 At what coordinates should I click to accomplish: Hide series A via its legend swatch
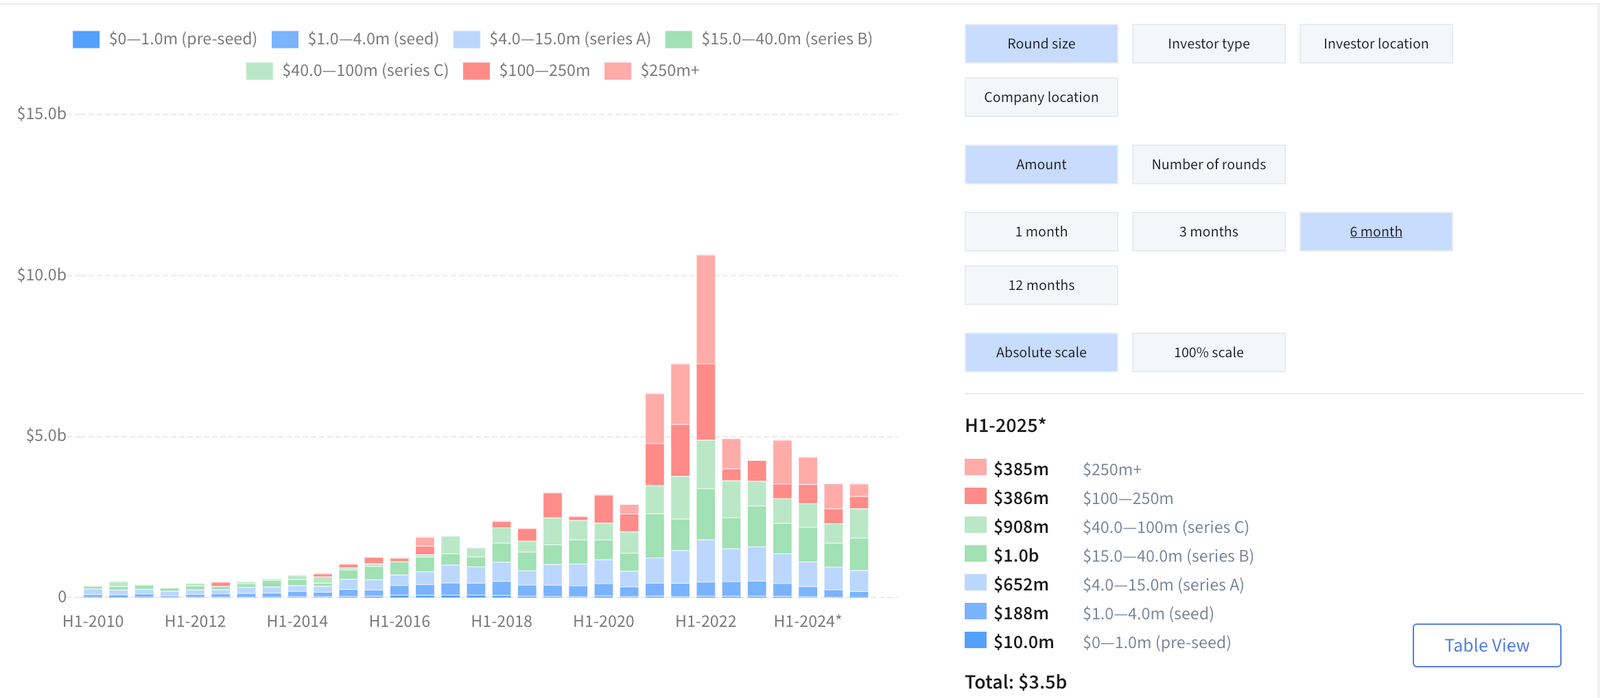coord(466,39)
